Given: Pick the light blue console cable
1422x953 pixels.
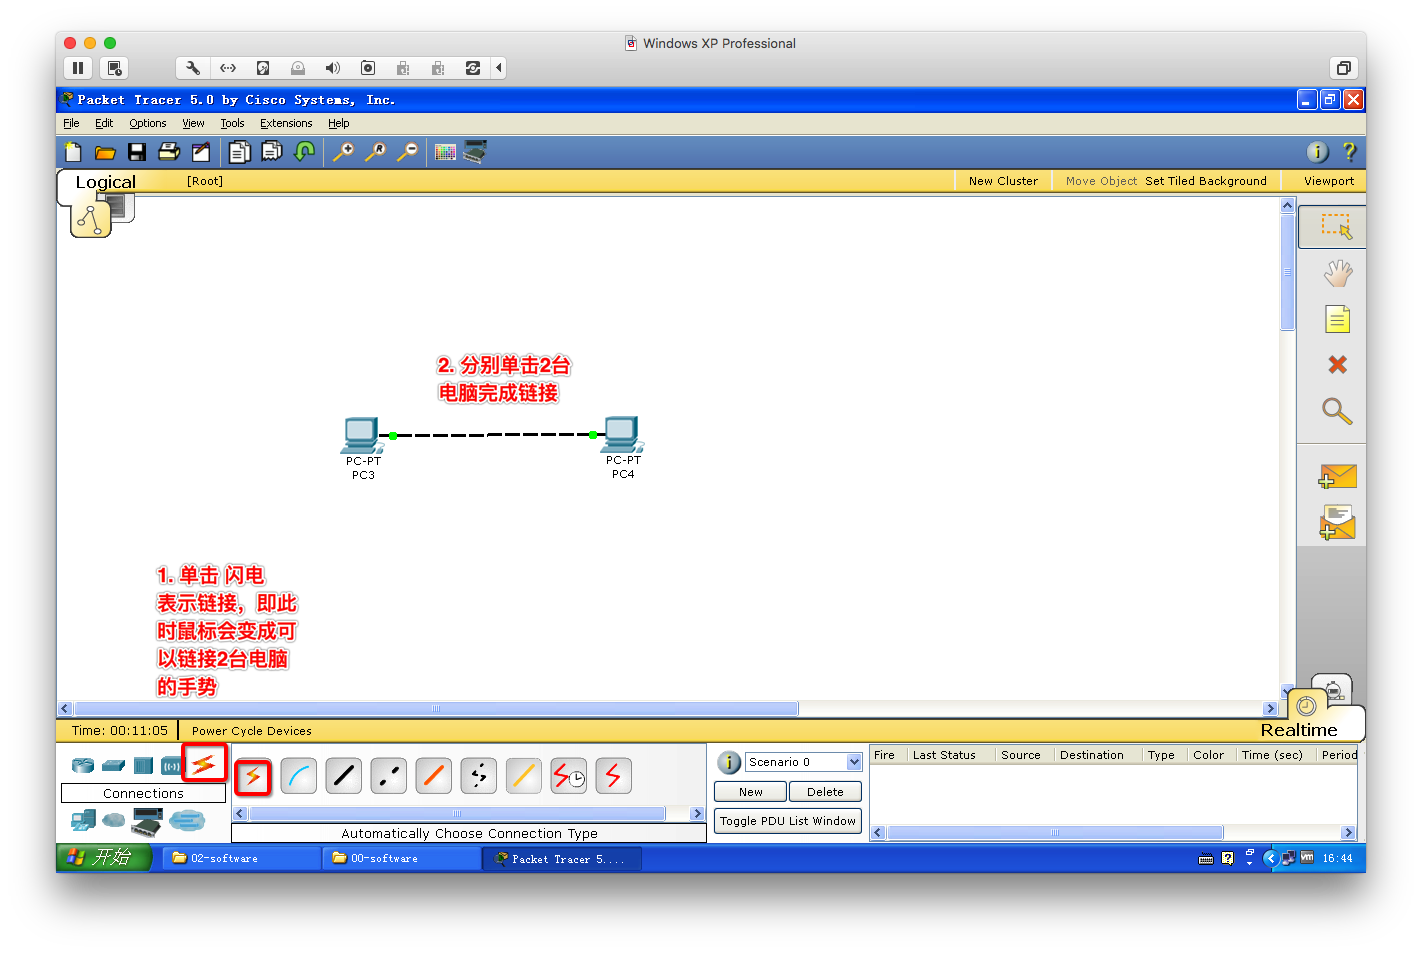Looking at the screenshot, I should (x=298, y=776).
